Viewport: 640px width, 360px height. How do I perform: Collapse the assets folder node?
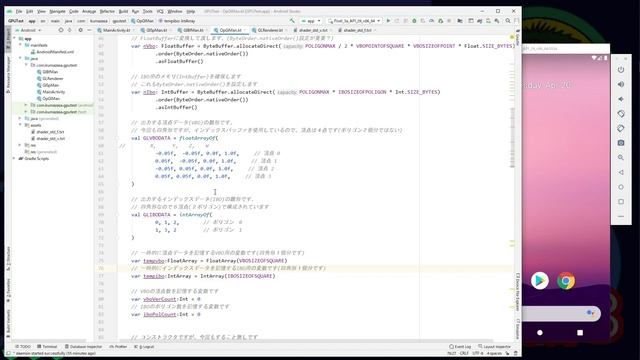(x=20, y=125)
